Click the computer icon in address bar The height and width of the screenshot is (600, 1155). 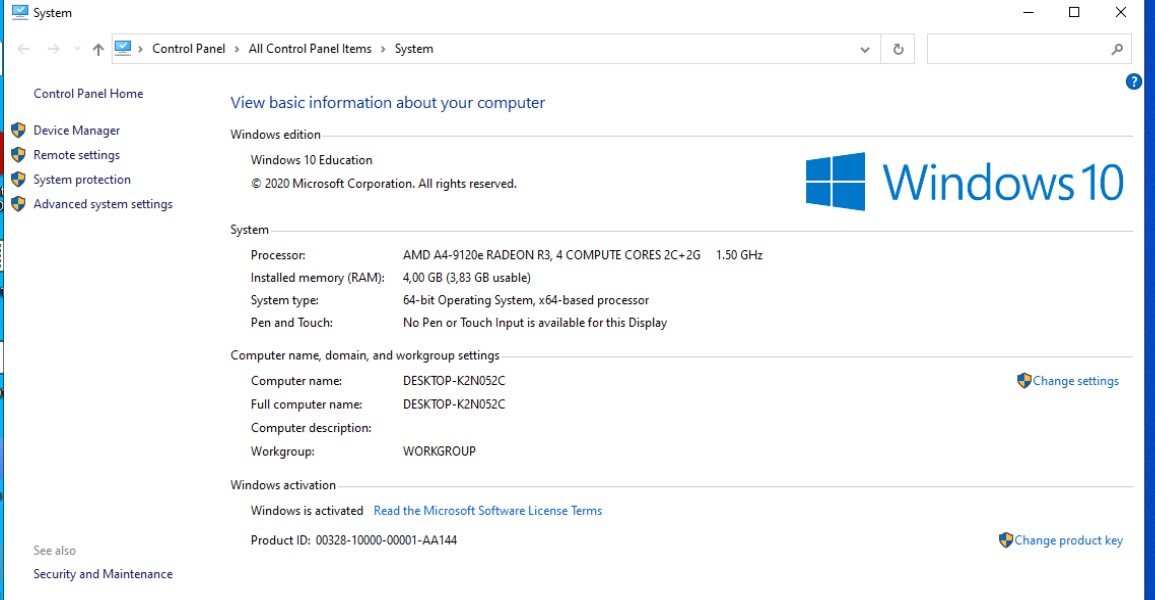[x=123, y=49]
